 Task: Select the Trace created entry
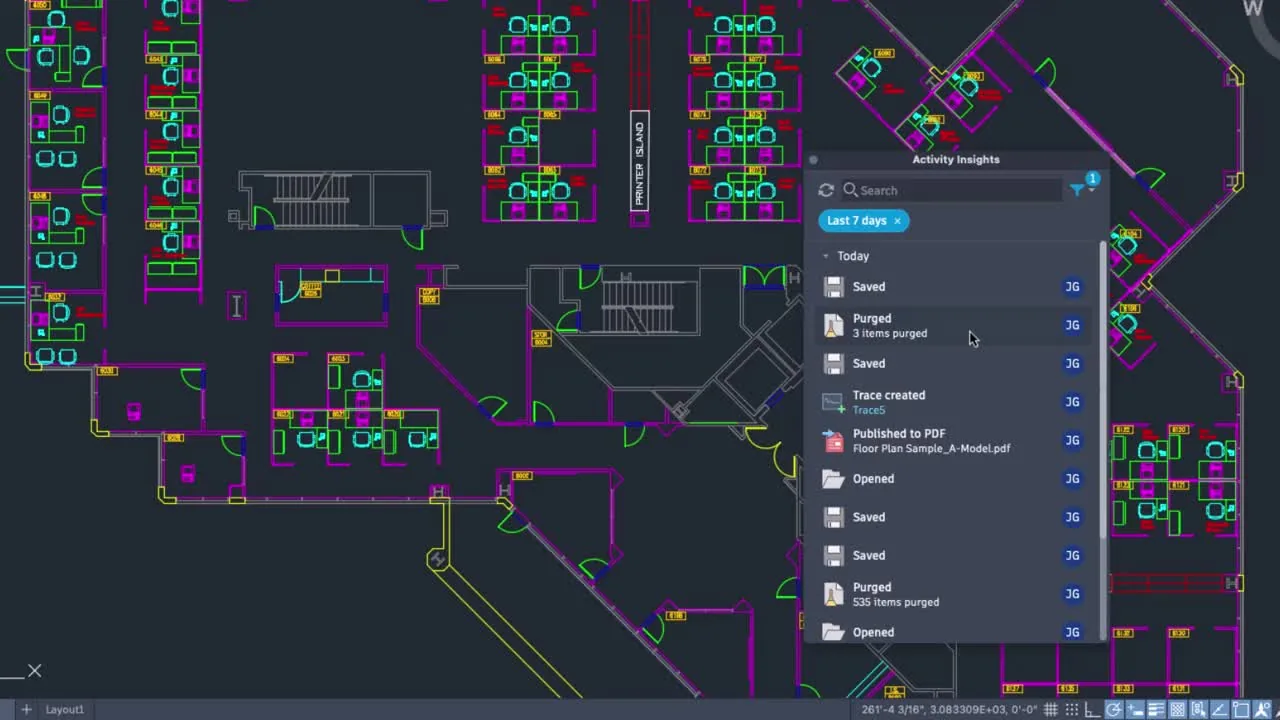(x=954, y=402)
